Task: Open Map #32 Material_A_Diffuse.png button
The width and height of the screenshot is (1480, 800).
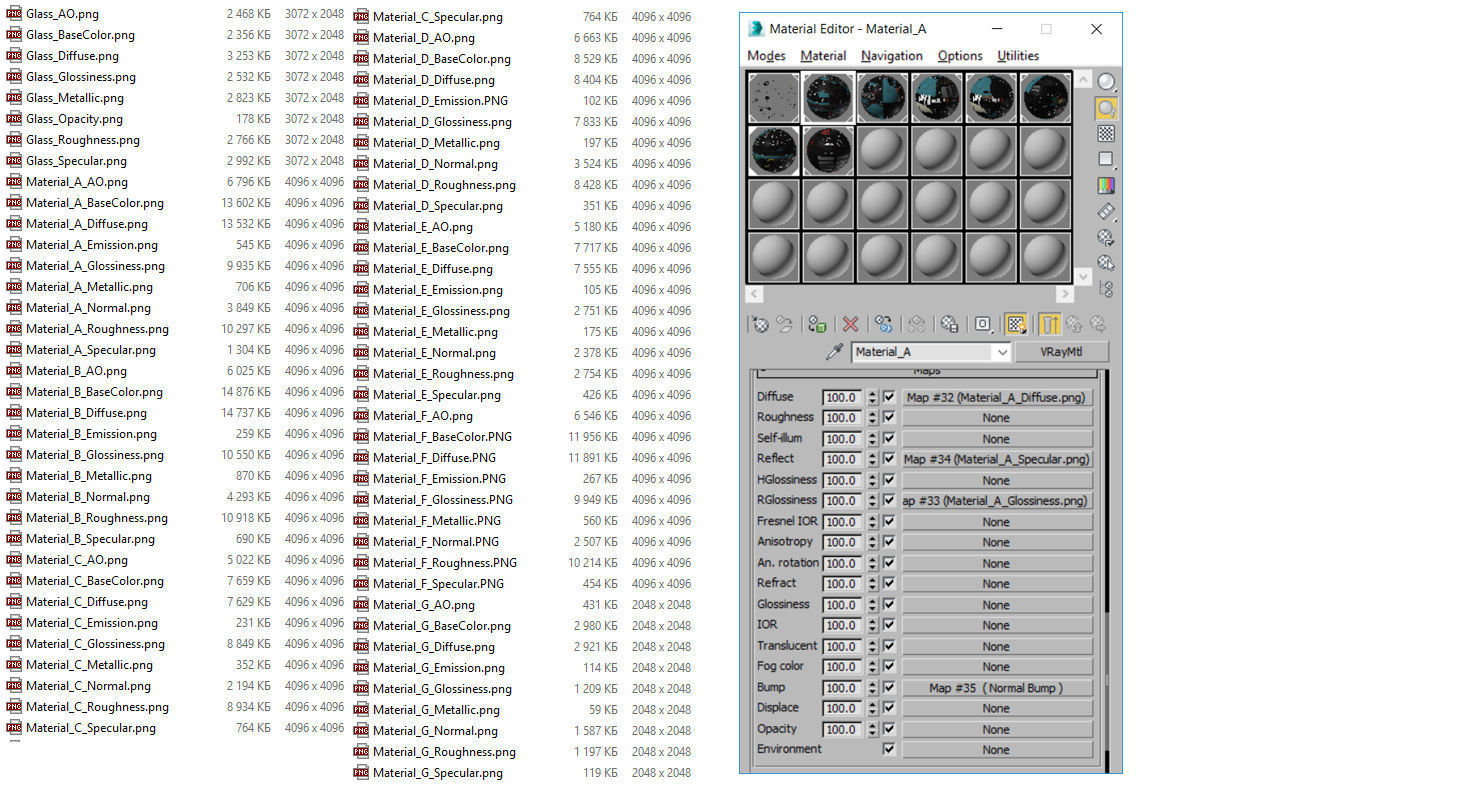Action: (x=996, y=397)
